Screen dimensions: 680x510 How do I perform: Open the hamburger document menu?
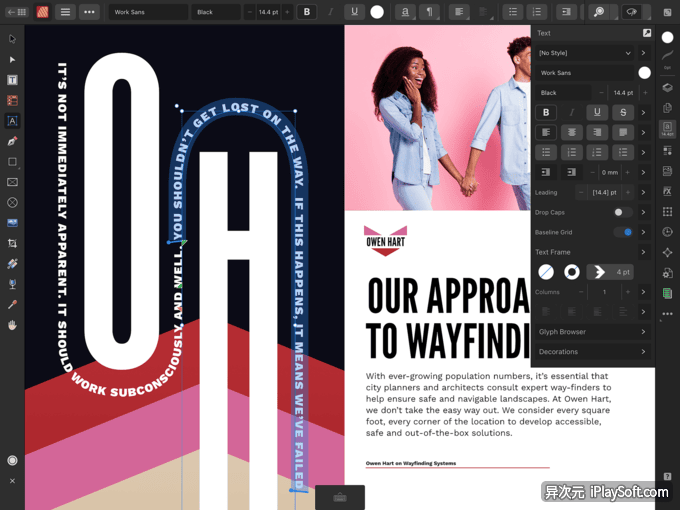tap(65, 12)
